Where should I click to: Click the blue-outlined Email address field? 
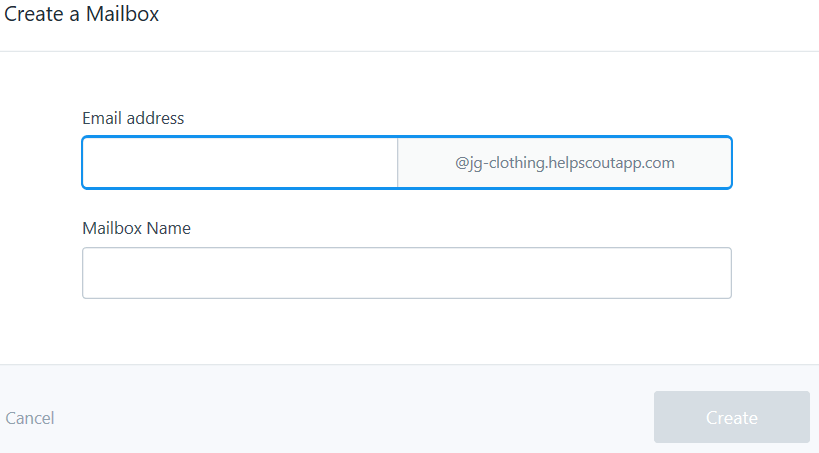coord(240,162)
